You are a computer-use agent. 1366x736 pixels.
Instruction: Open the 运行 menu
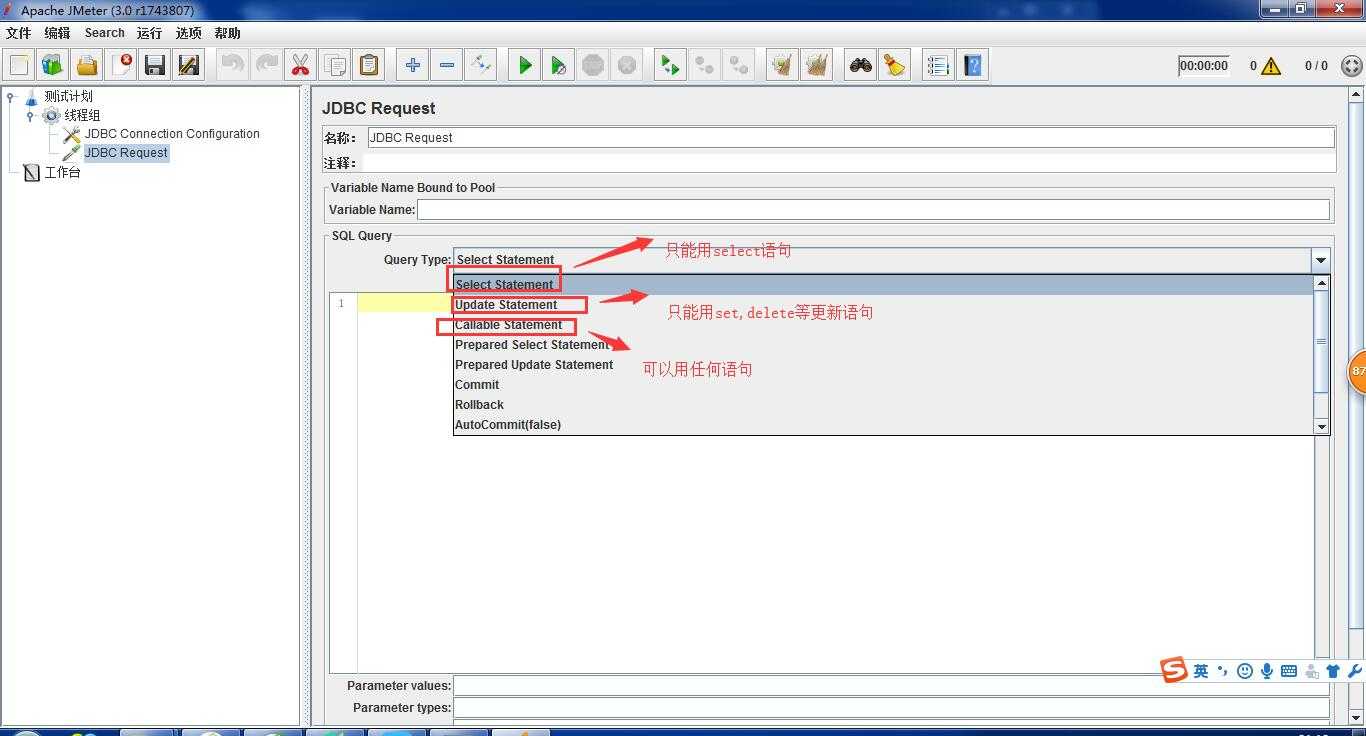(149, 33)
